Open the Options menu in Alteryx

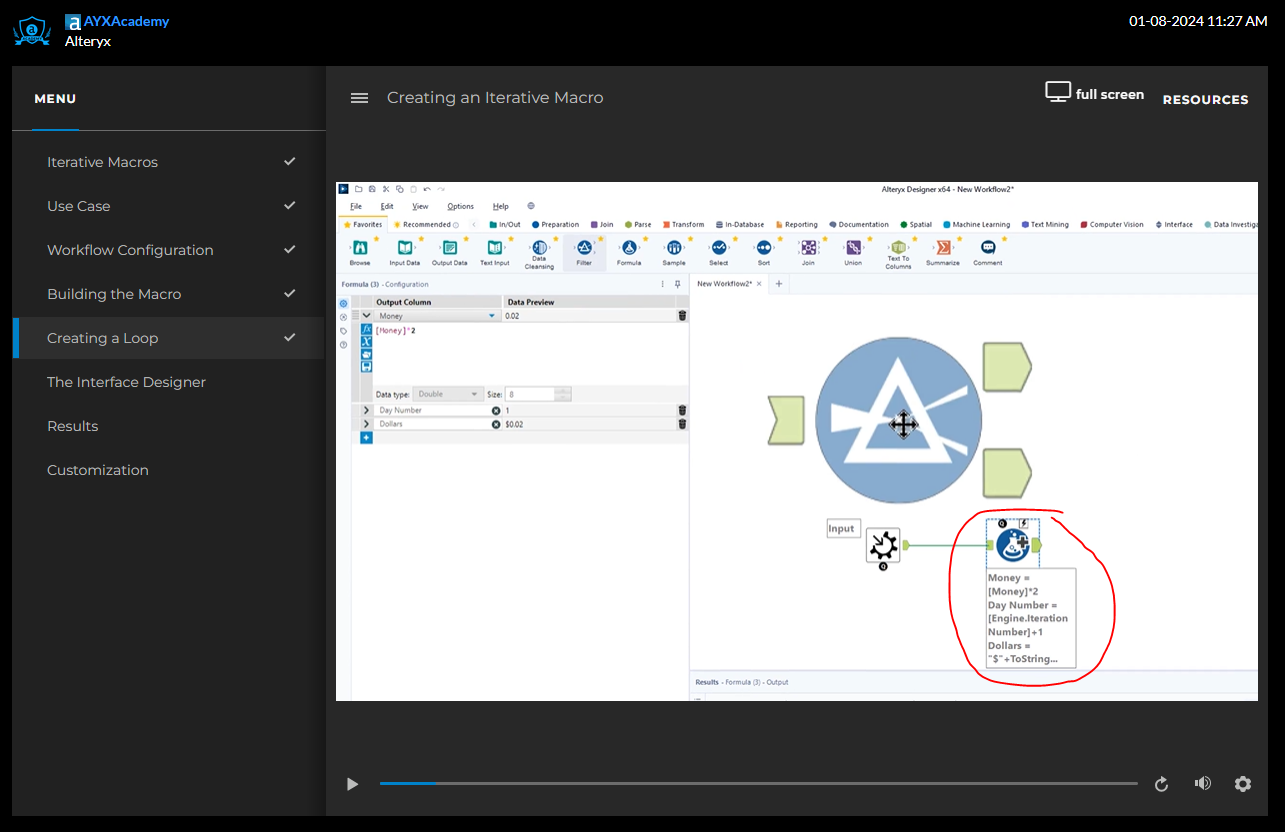pyautogui.click(x=460, y=206)
